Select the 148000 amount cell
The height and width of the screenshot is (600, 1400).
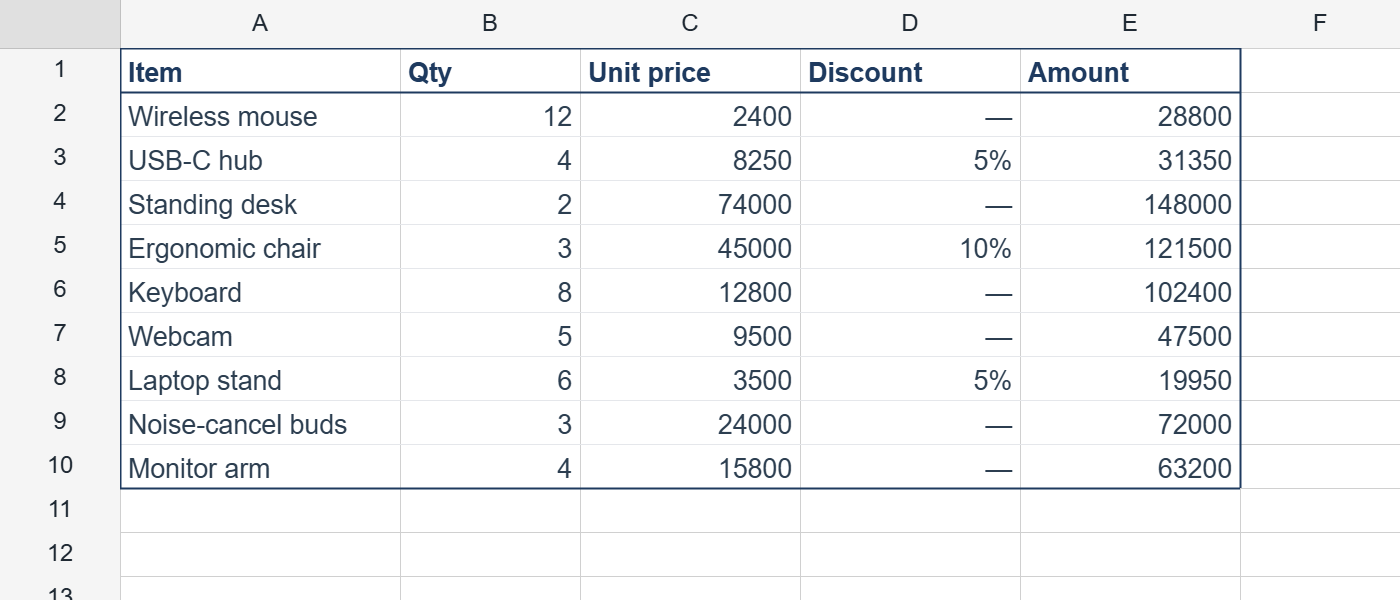[x=1130, y=203]
